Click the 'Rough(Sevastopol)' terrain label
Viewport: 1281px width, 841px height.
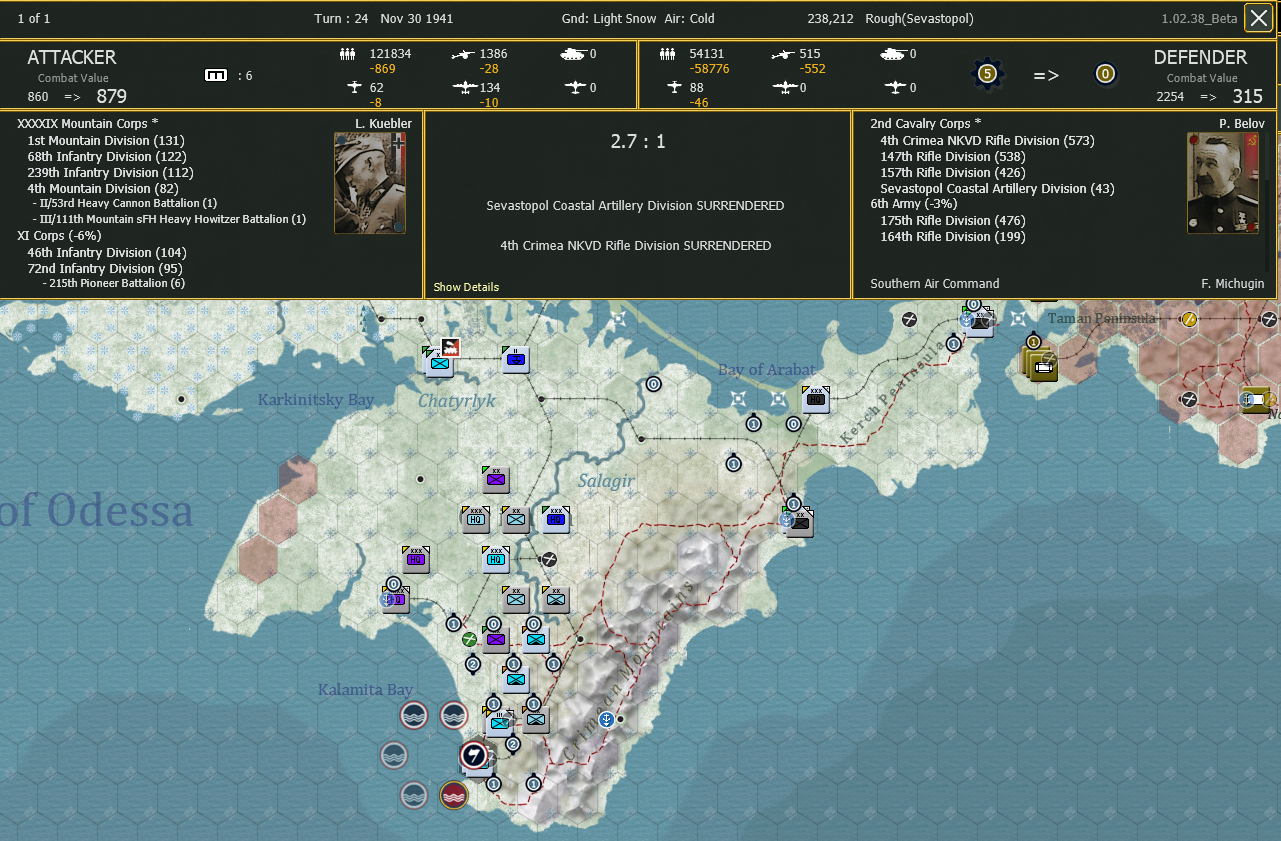point(919,19)
